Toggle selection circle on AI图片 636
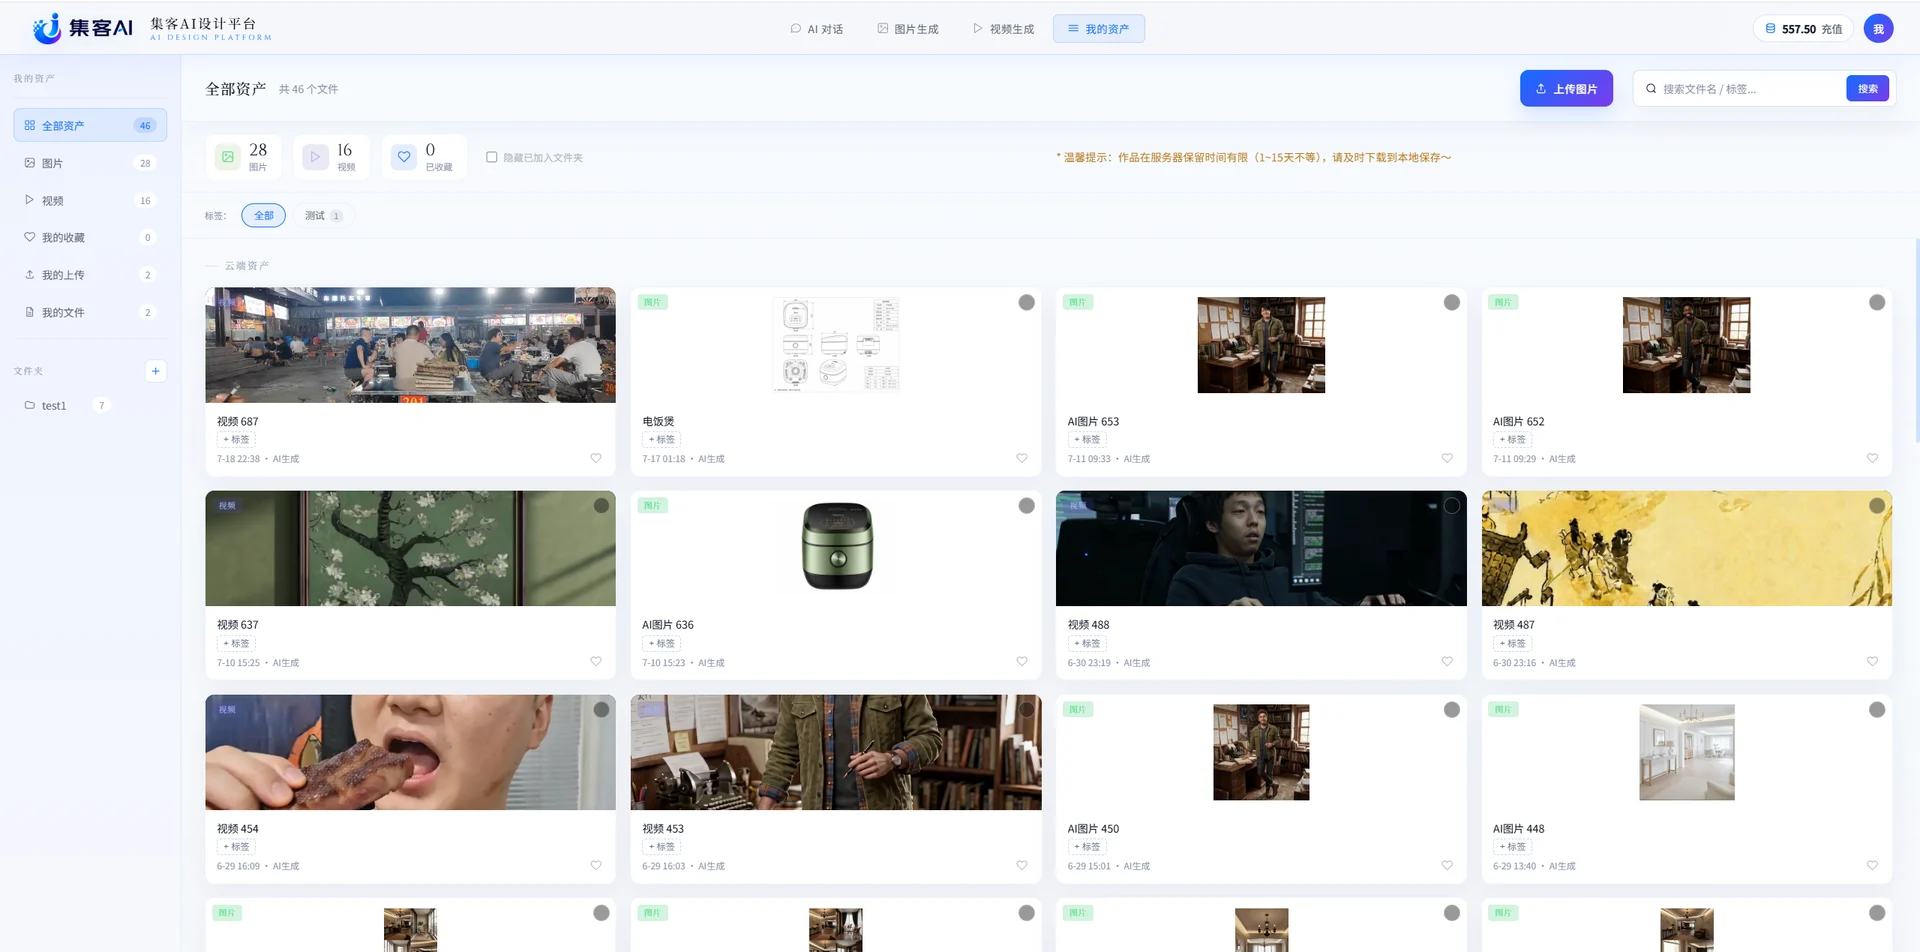The height and width of the screenshot is (952, 1920). [1026, 506]
